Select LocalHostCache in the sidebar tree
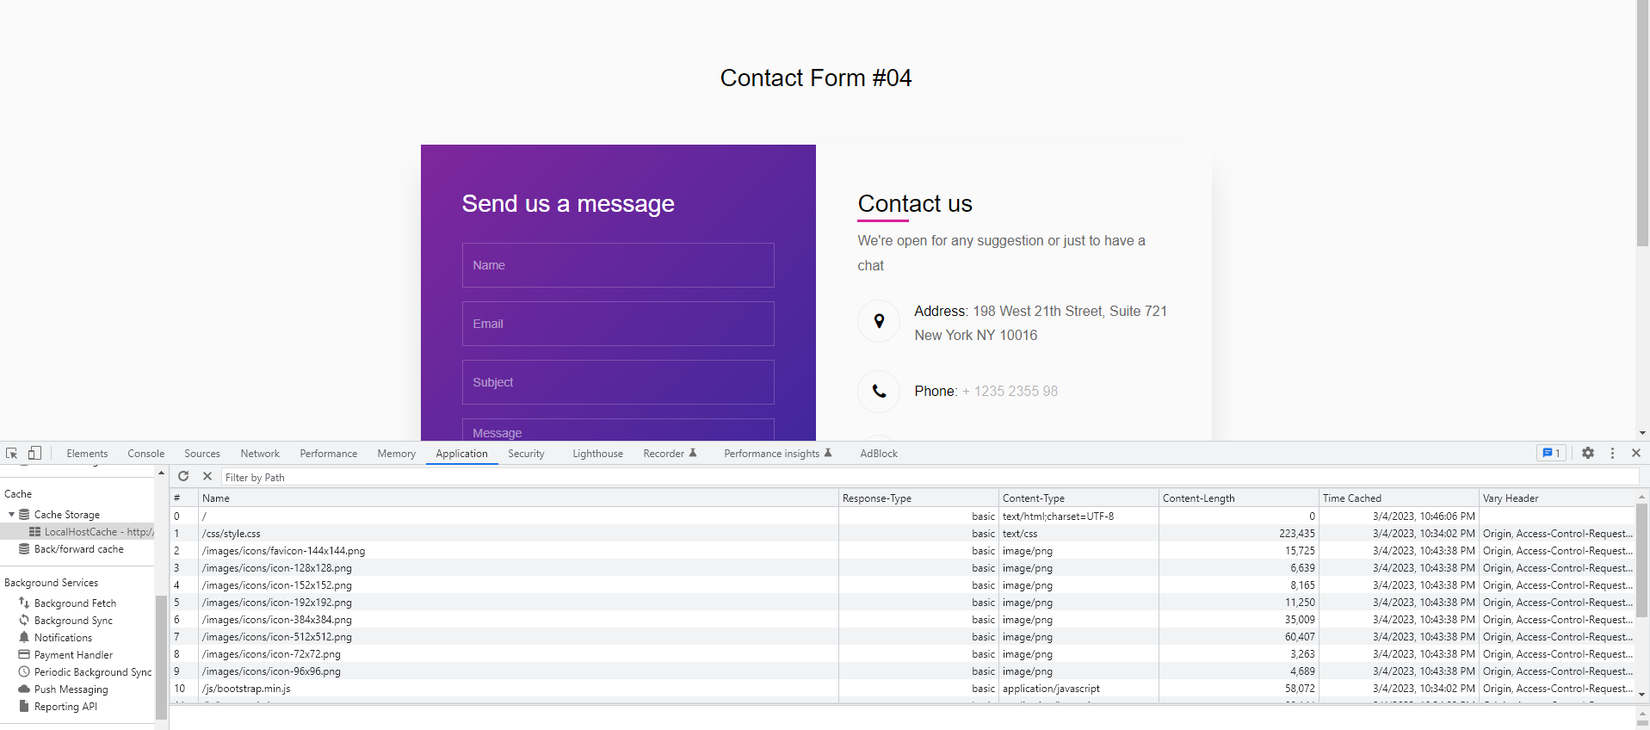 click(x=99, y=532)
